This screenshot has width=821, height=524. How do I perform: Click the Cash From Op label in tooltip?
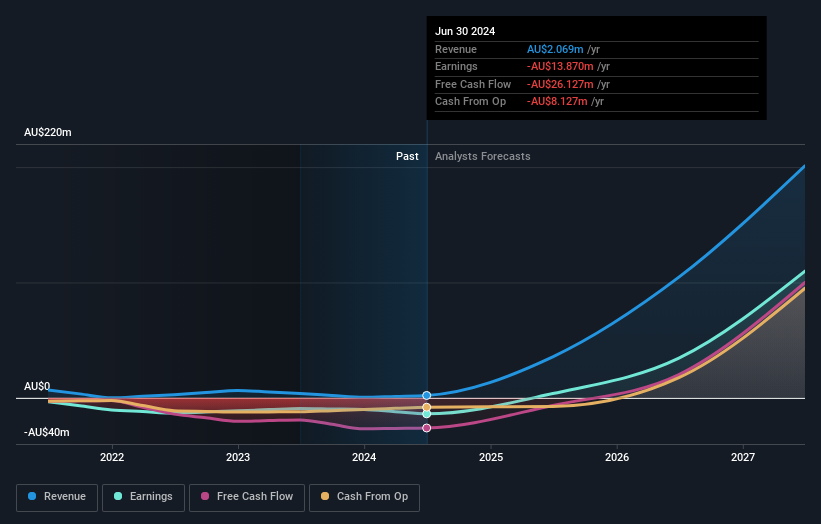coord(470,102)
